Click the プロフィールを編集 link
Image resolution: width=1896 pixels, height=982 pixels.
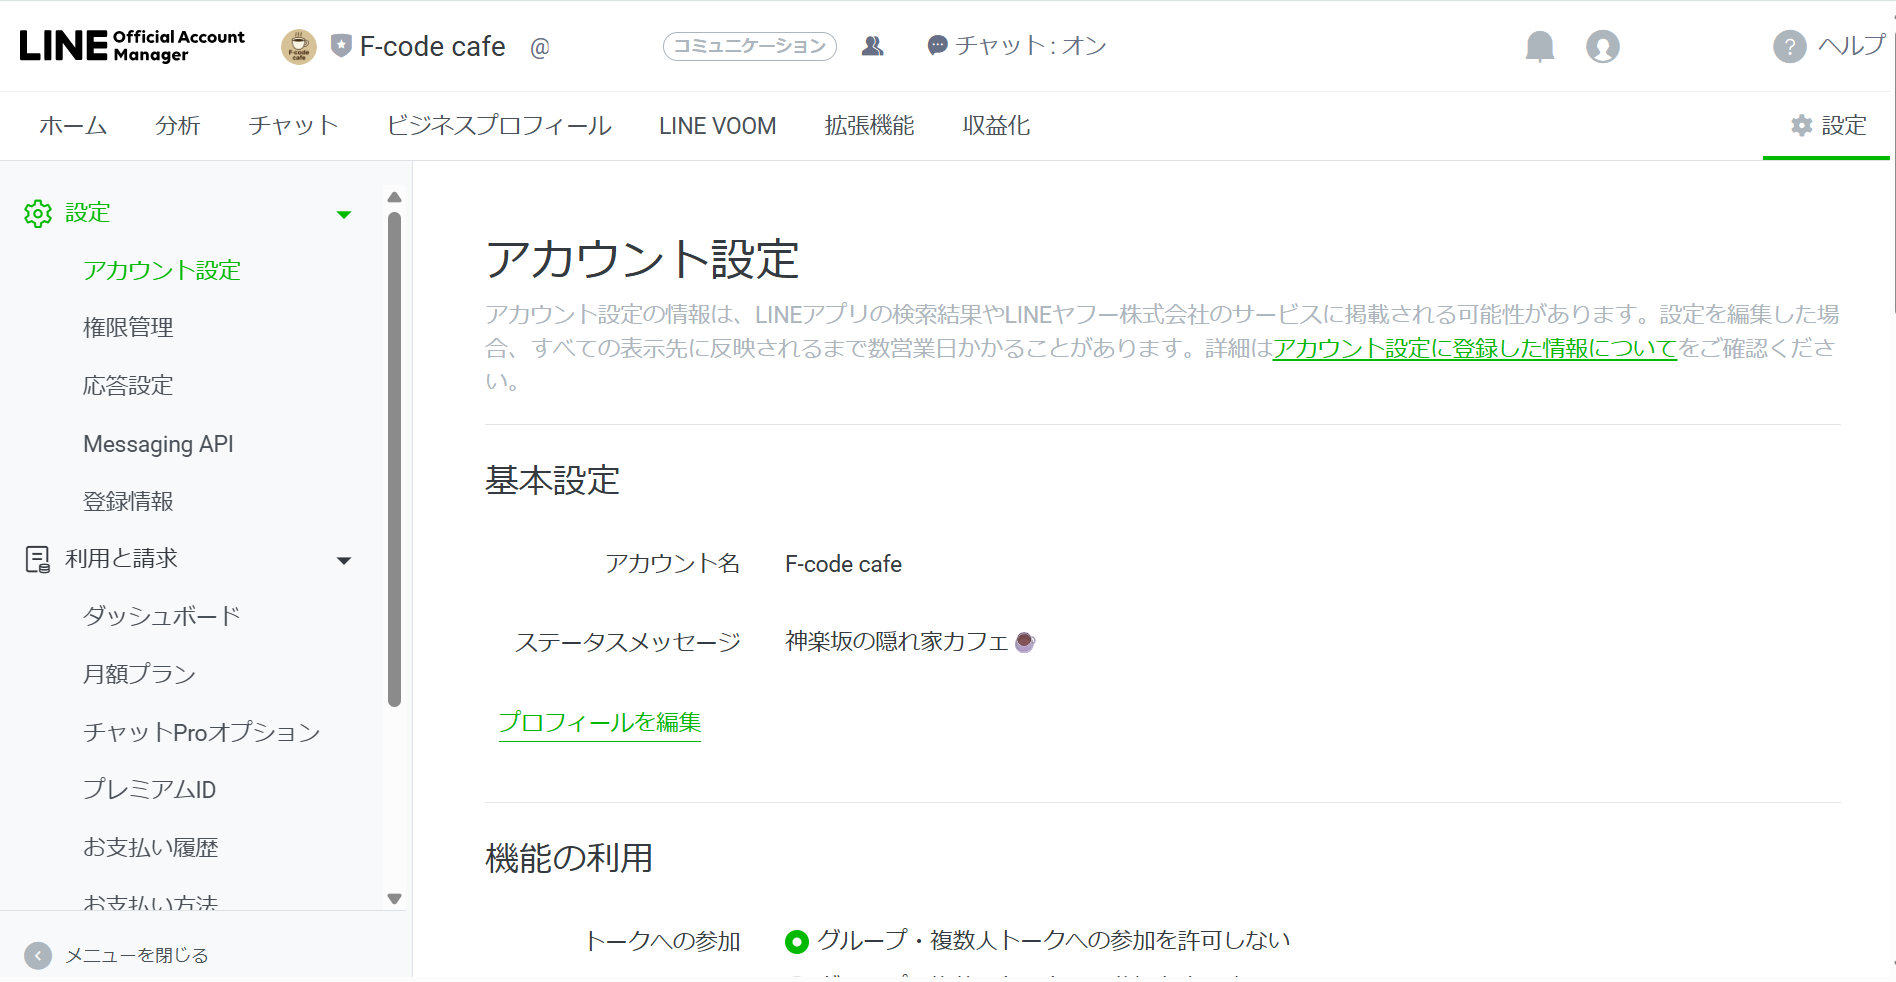[599, 722]
